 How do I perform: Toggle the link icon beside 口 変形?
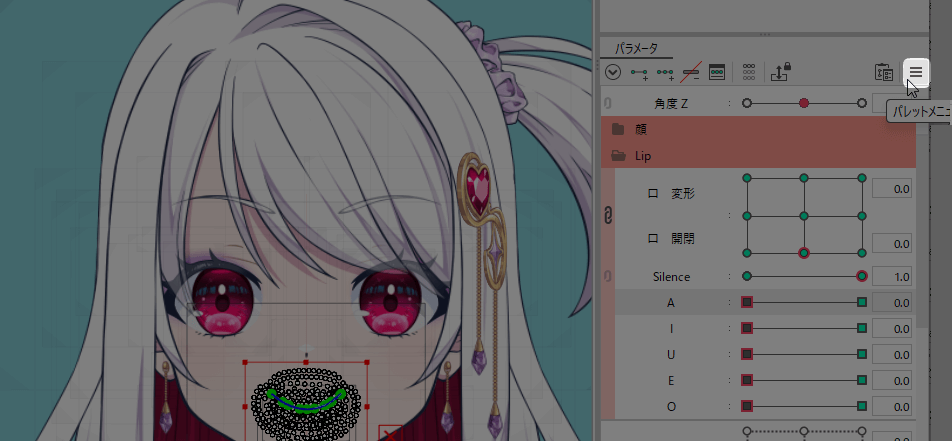point(608,214)
